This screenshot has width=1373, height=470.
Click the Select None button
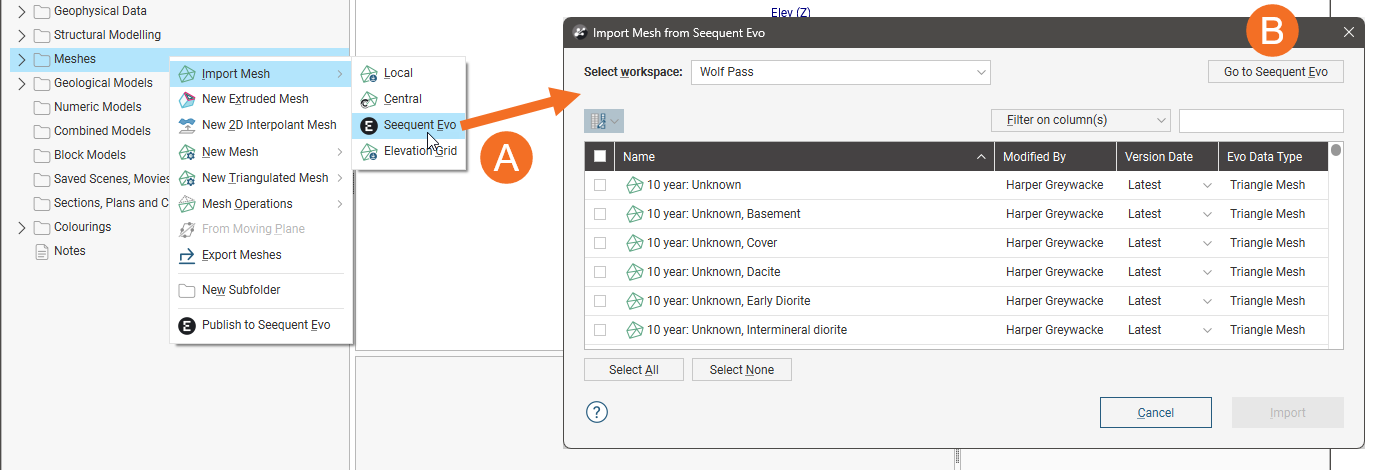742,370
